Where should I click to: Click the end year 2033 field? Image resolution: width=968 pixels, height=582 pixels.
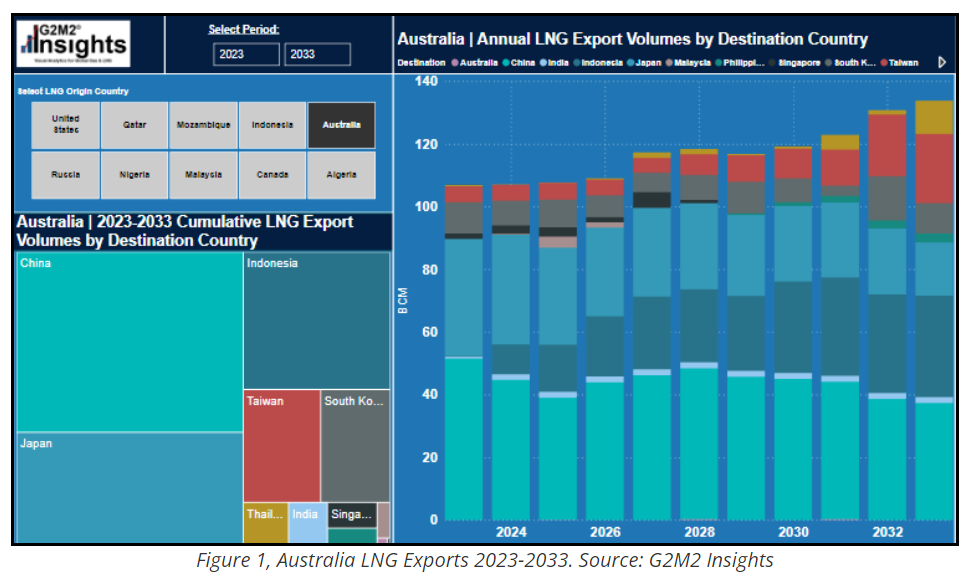(317, 55)
